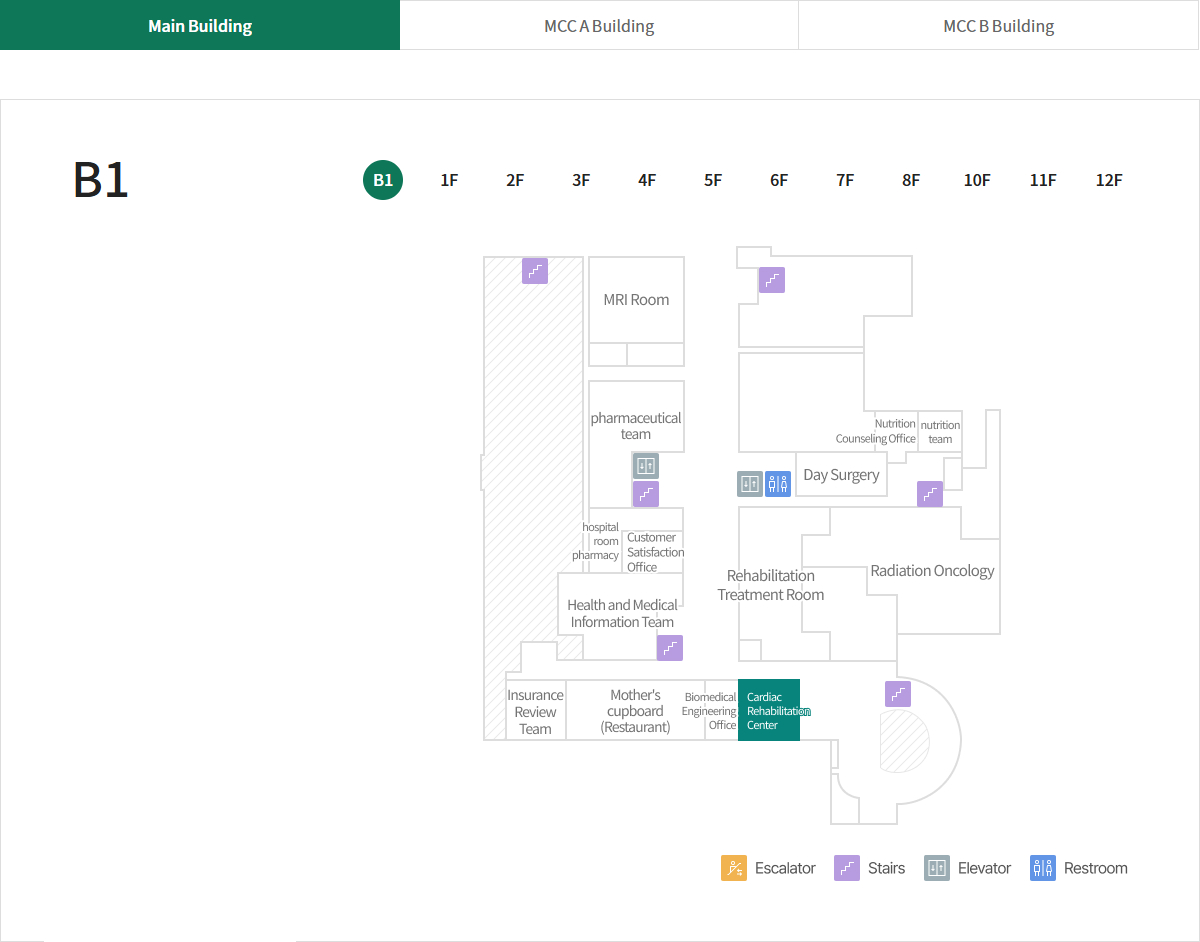
Task: Click the Elevator legend icon
Action: tap(937, 868)
